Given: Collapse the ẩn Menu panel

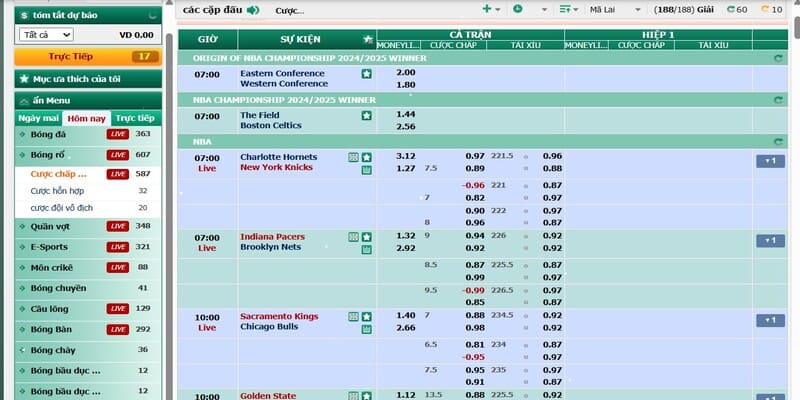Looking at the screenshot, I should 88,101.
